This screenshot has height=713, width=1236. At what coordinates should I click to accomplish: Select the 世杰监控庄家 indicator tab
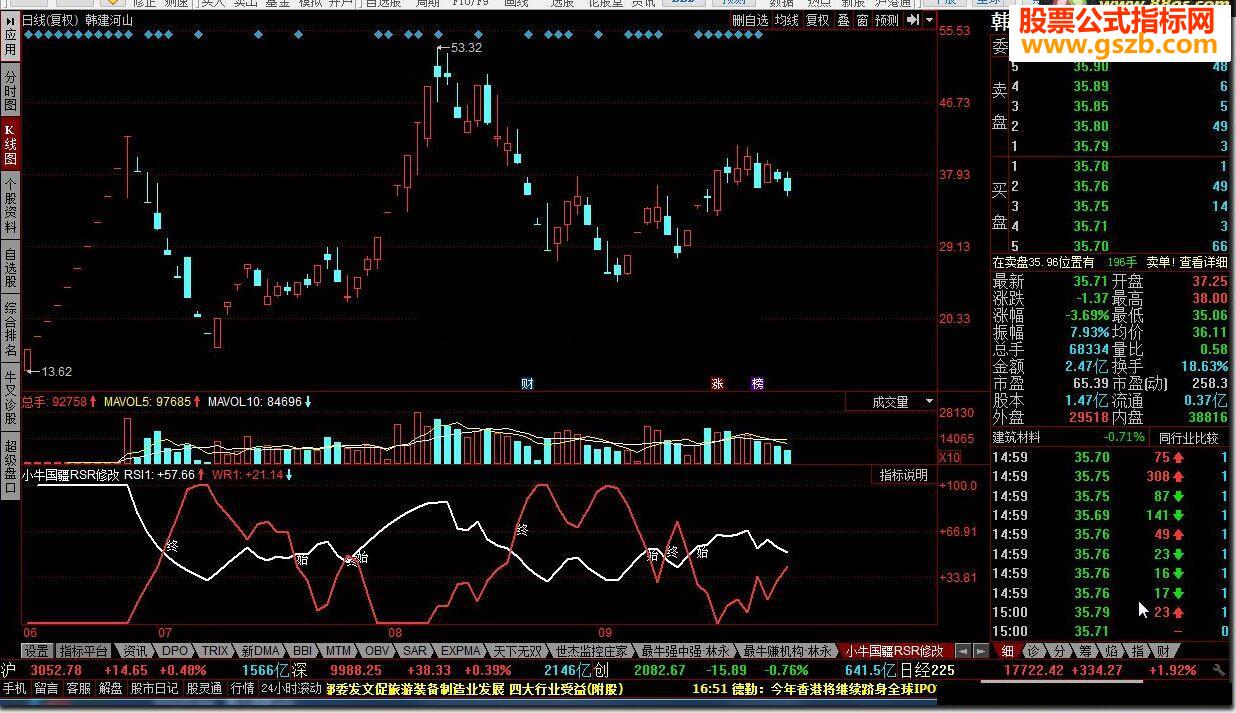(x=593, y=650)
